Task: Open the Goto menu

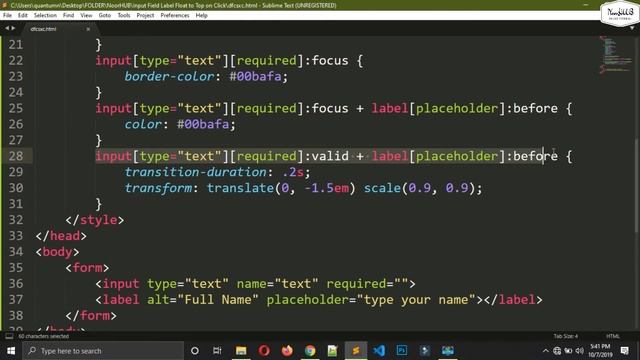Action: tap(104, 16)
